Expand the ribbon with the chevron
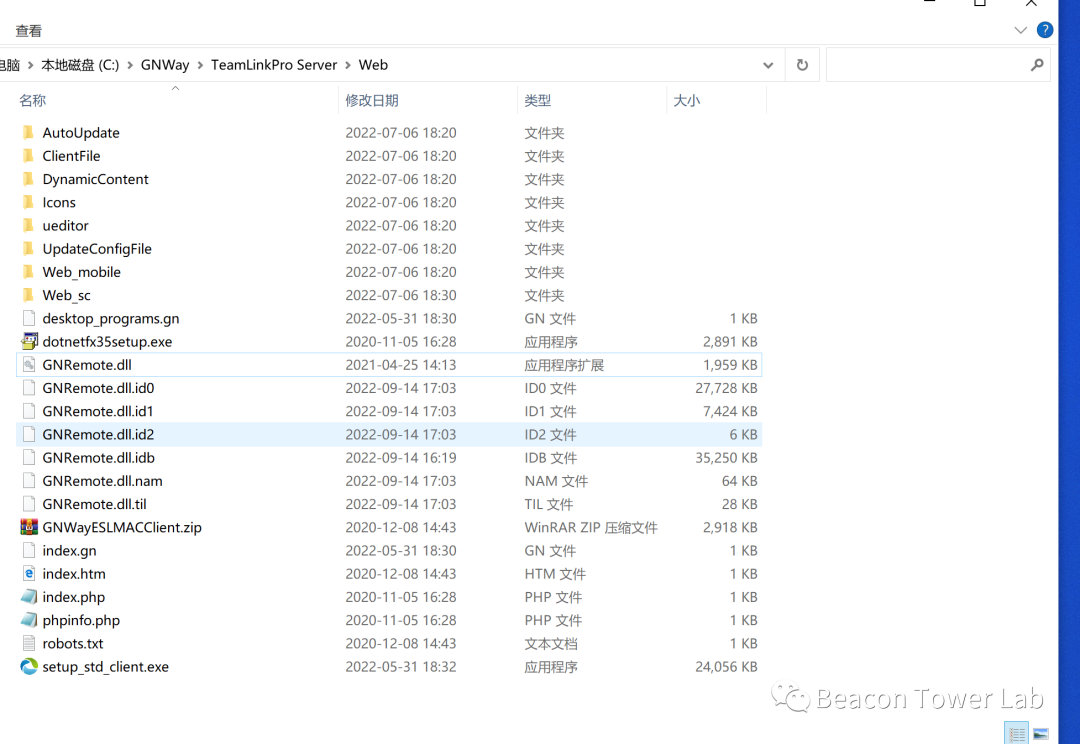The image size is (1080, 744). [x=1020, y=30]
